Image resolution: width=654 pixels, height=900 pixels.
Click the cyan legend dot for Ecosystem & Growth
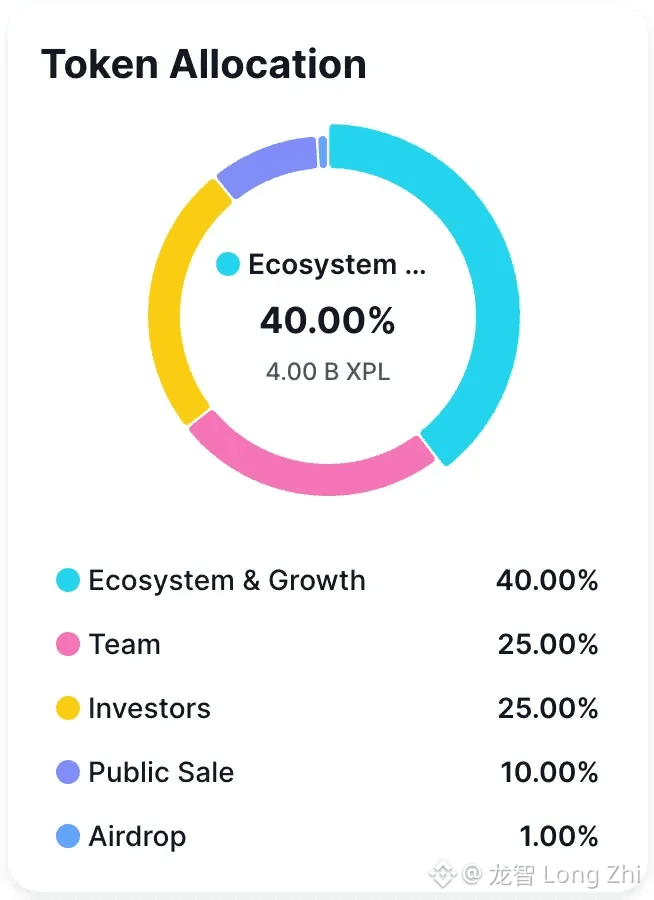coord(68,581)
